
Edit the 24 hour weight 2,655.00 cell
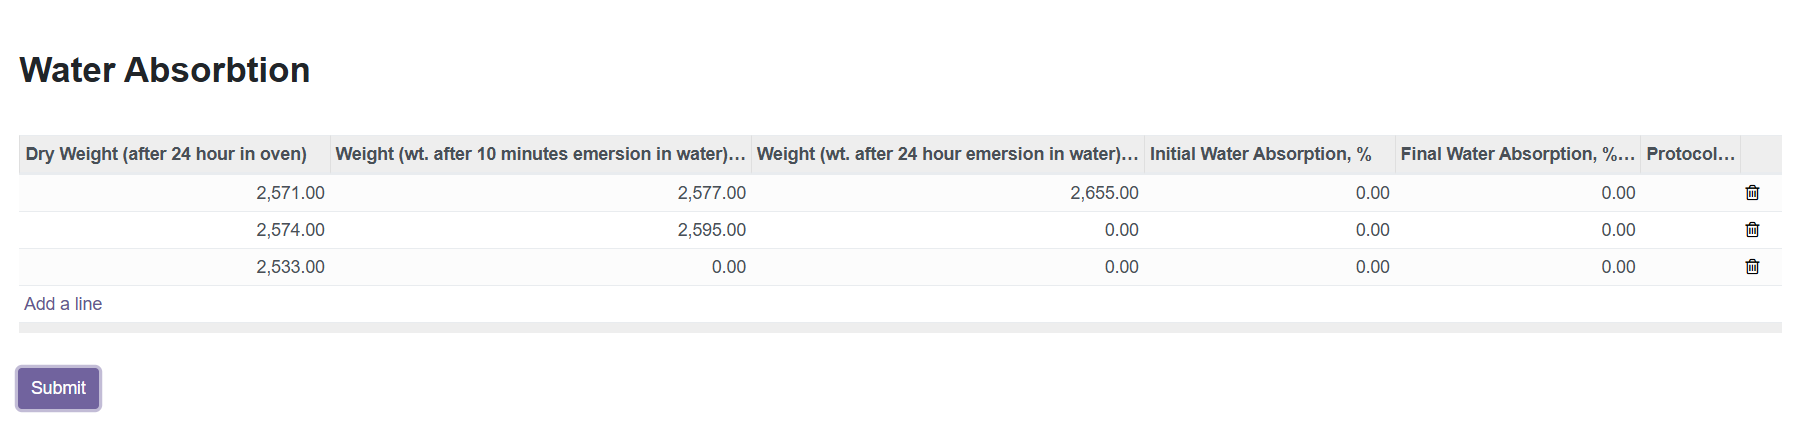948,193
